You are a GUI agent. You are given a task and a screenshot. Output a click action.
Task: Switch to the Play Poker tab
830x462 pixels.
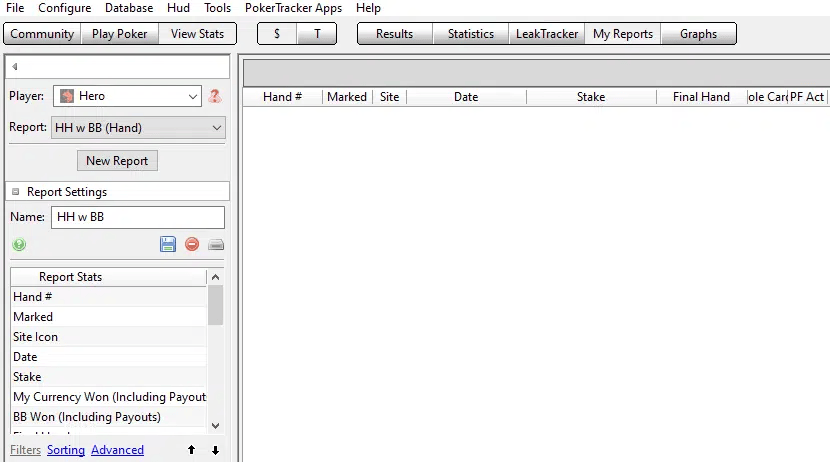coord(120,34)
